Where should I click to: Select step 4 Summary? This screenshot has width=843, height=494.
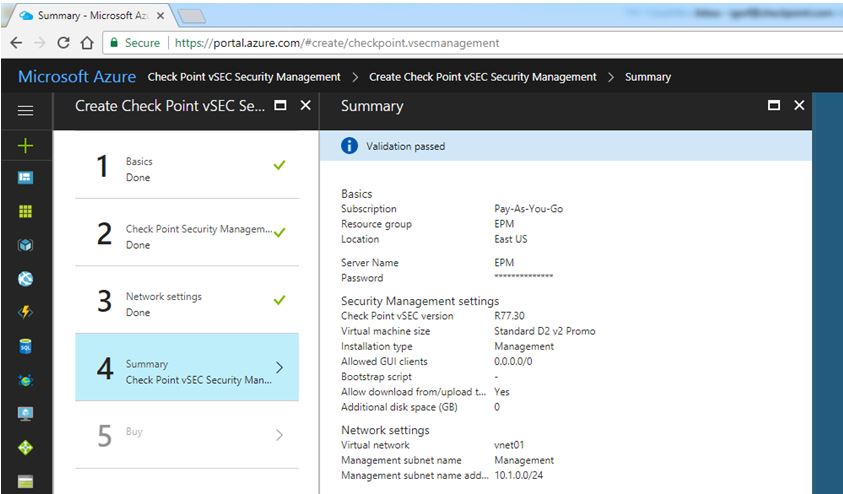pos(187,367)
